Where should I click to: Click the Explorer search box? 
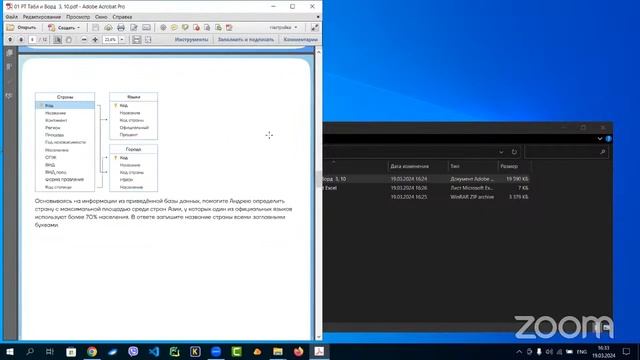567,152
